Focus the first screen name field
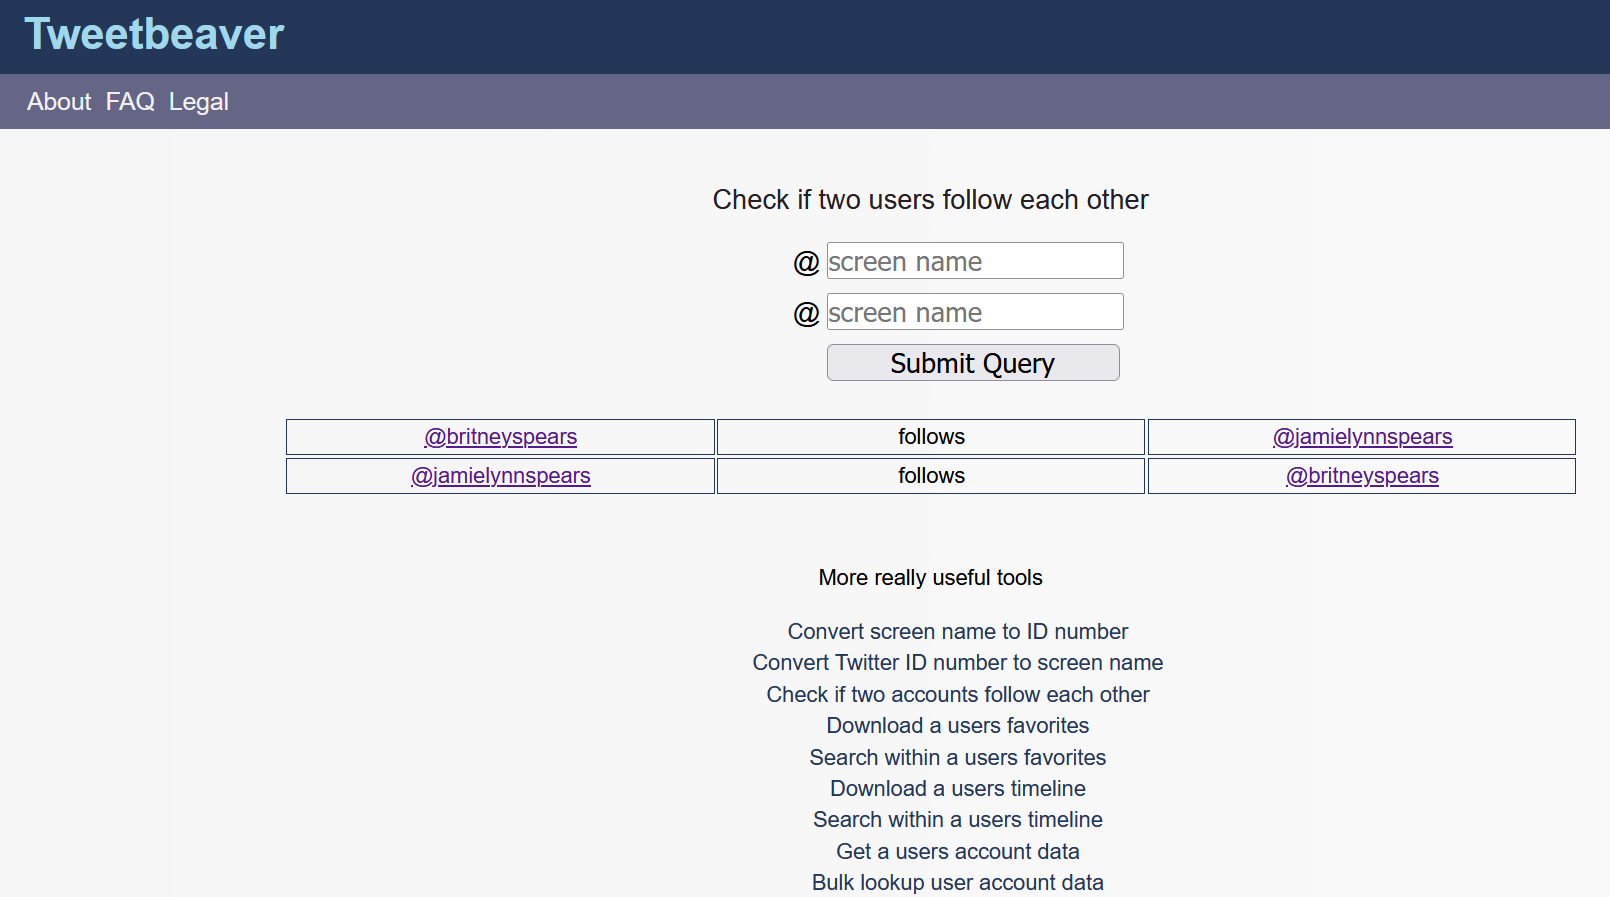 [974, 261]
